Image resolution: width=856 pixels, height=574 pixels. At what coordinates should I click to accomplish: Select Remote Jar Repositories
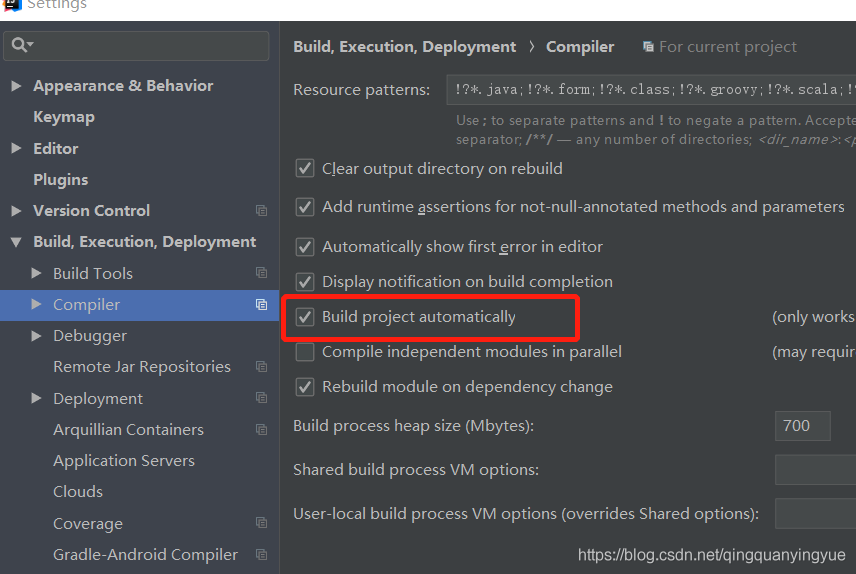[x=142, y=366]
